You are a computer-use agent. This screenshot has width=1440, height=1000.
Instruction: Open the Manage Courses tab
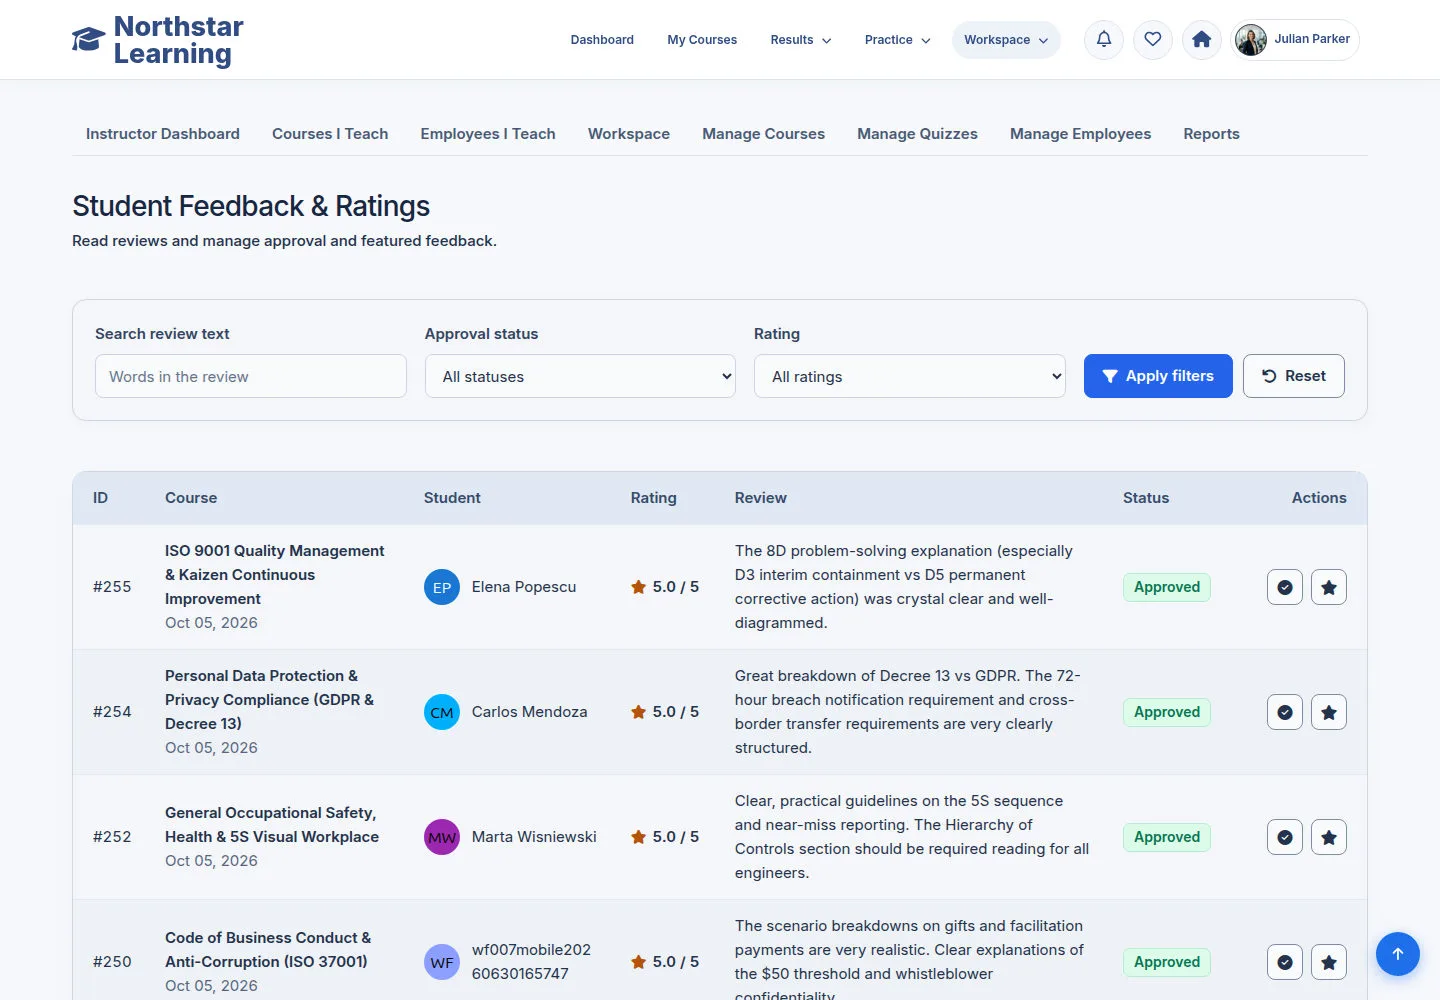click(x=763, y=134)
